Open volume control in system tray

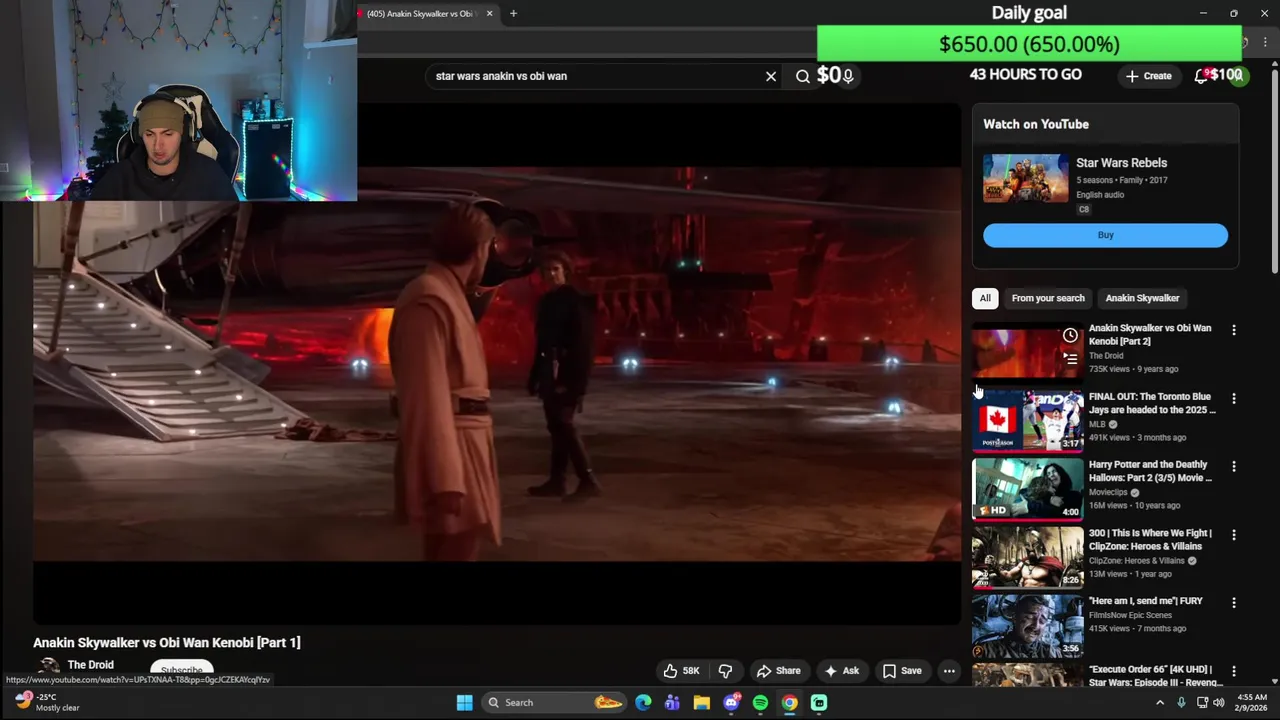tap(1219, 703)
